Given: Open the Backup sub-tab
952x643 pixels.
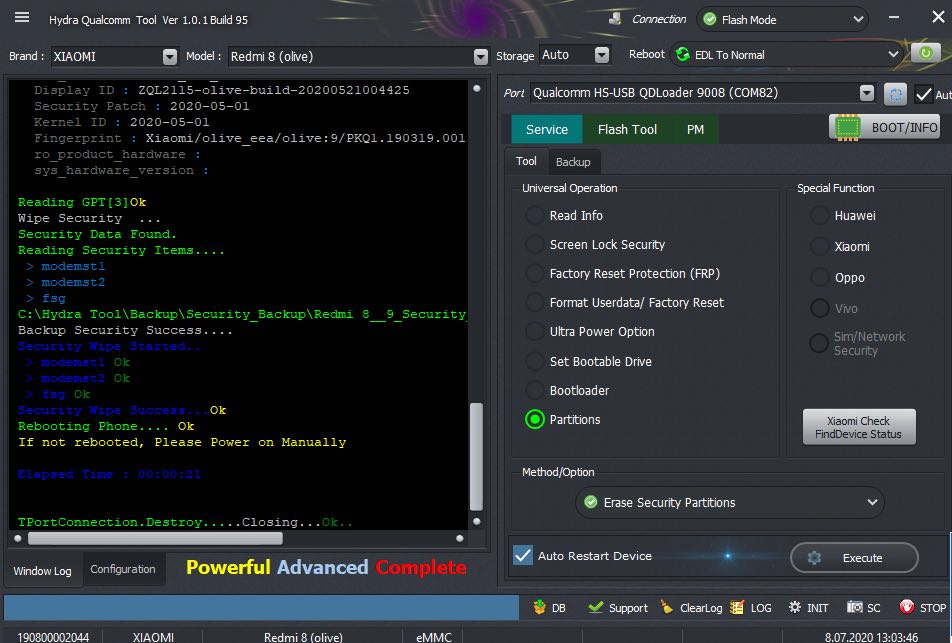Looking at the screenshot, I should tap(573, 162).
